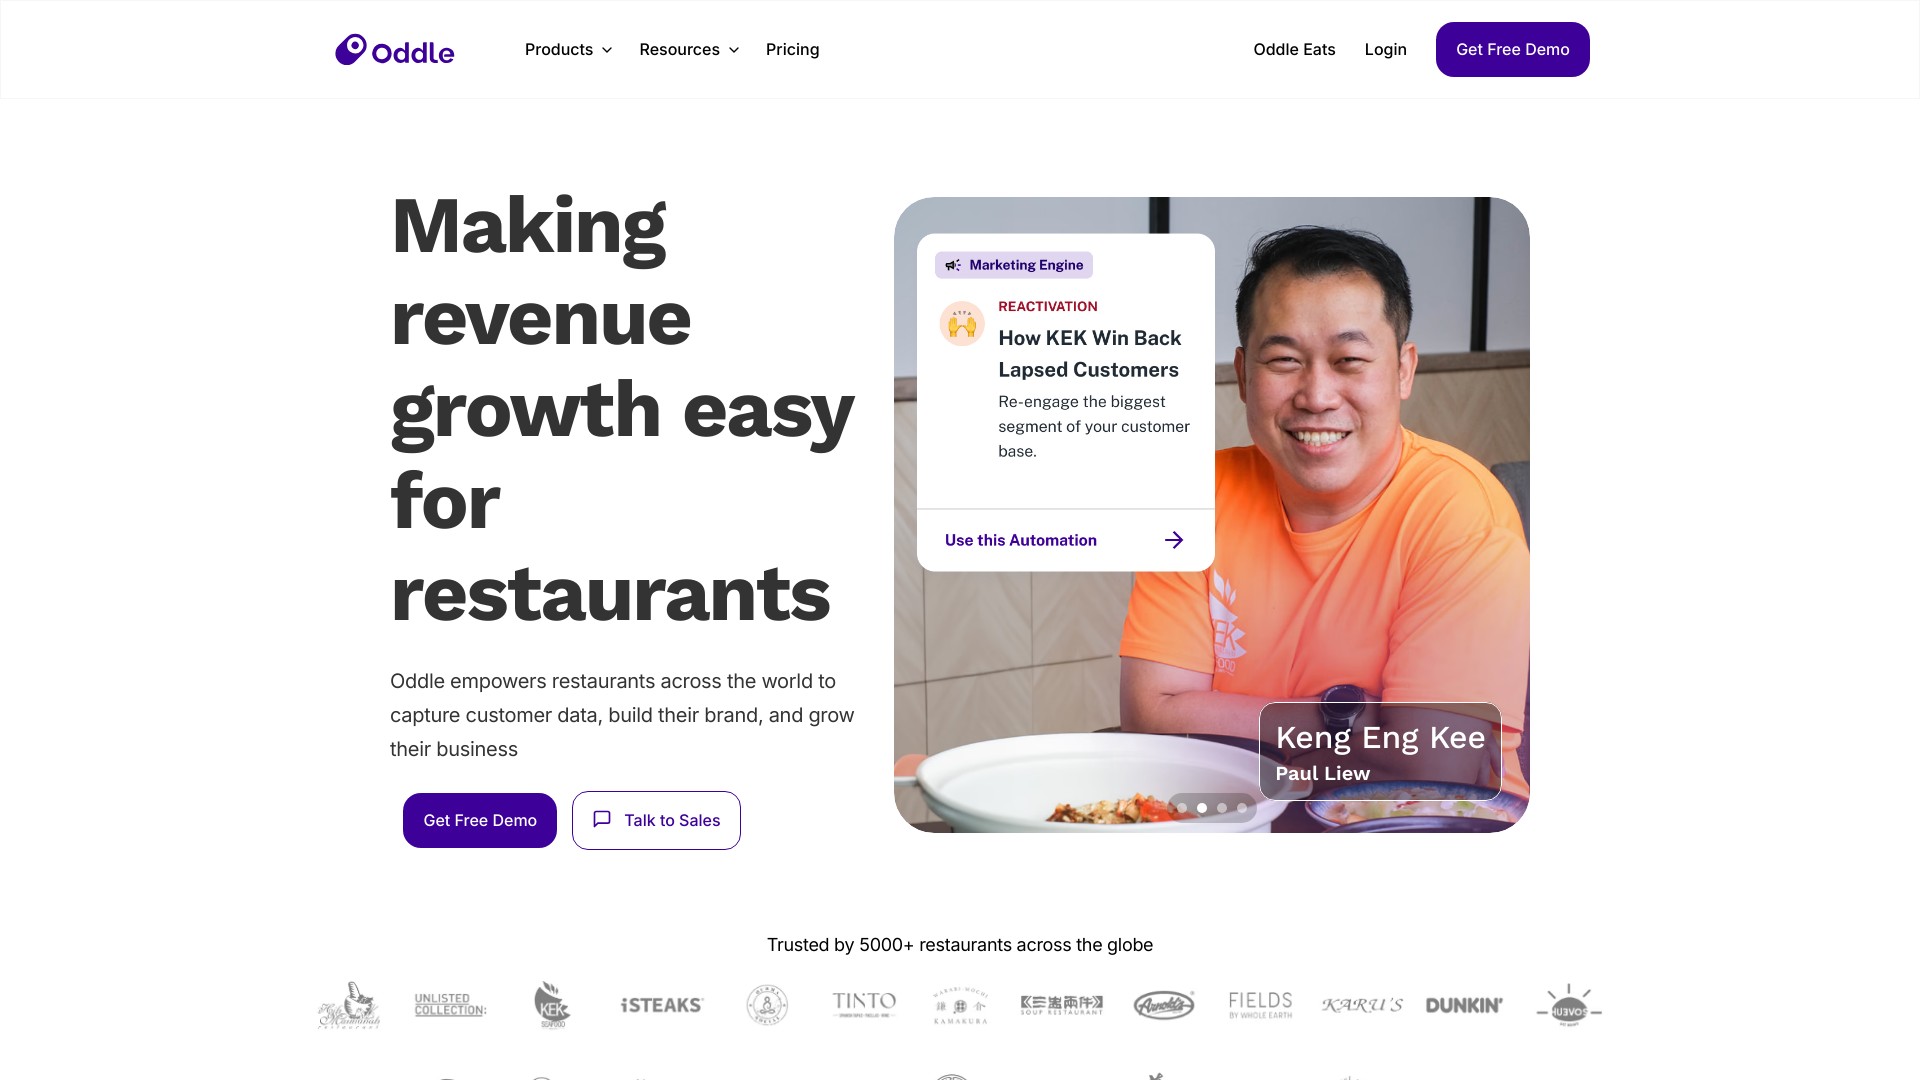Click the Login link
Viewport: 1920px width, 1080px height.
pyautogui.click(x=1385, y=49)
